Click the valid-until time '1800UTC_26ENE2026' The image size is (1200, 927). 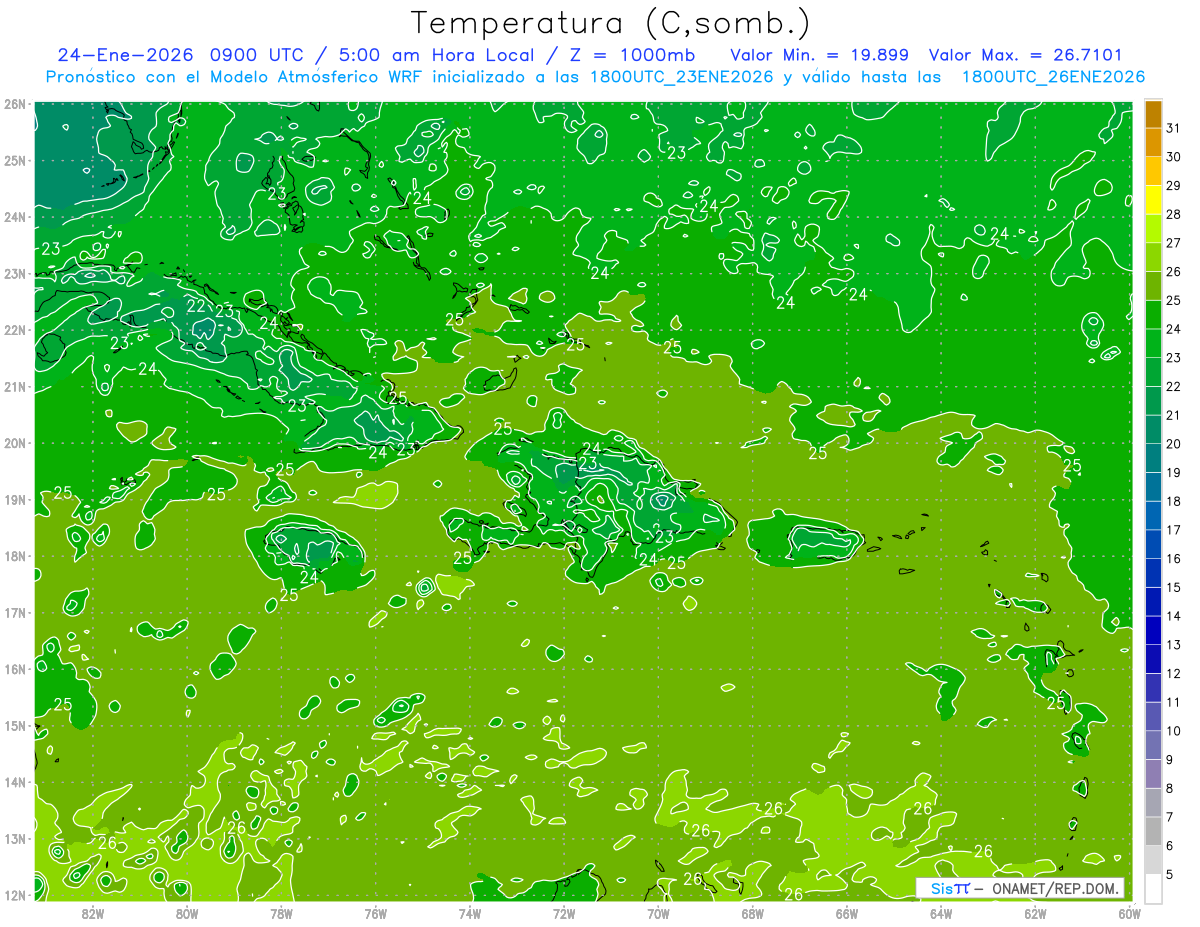[1053, 77]
